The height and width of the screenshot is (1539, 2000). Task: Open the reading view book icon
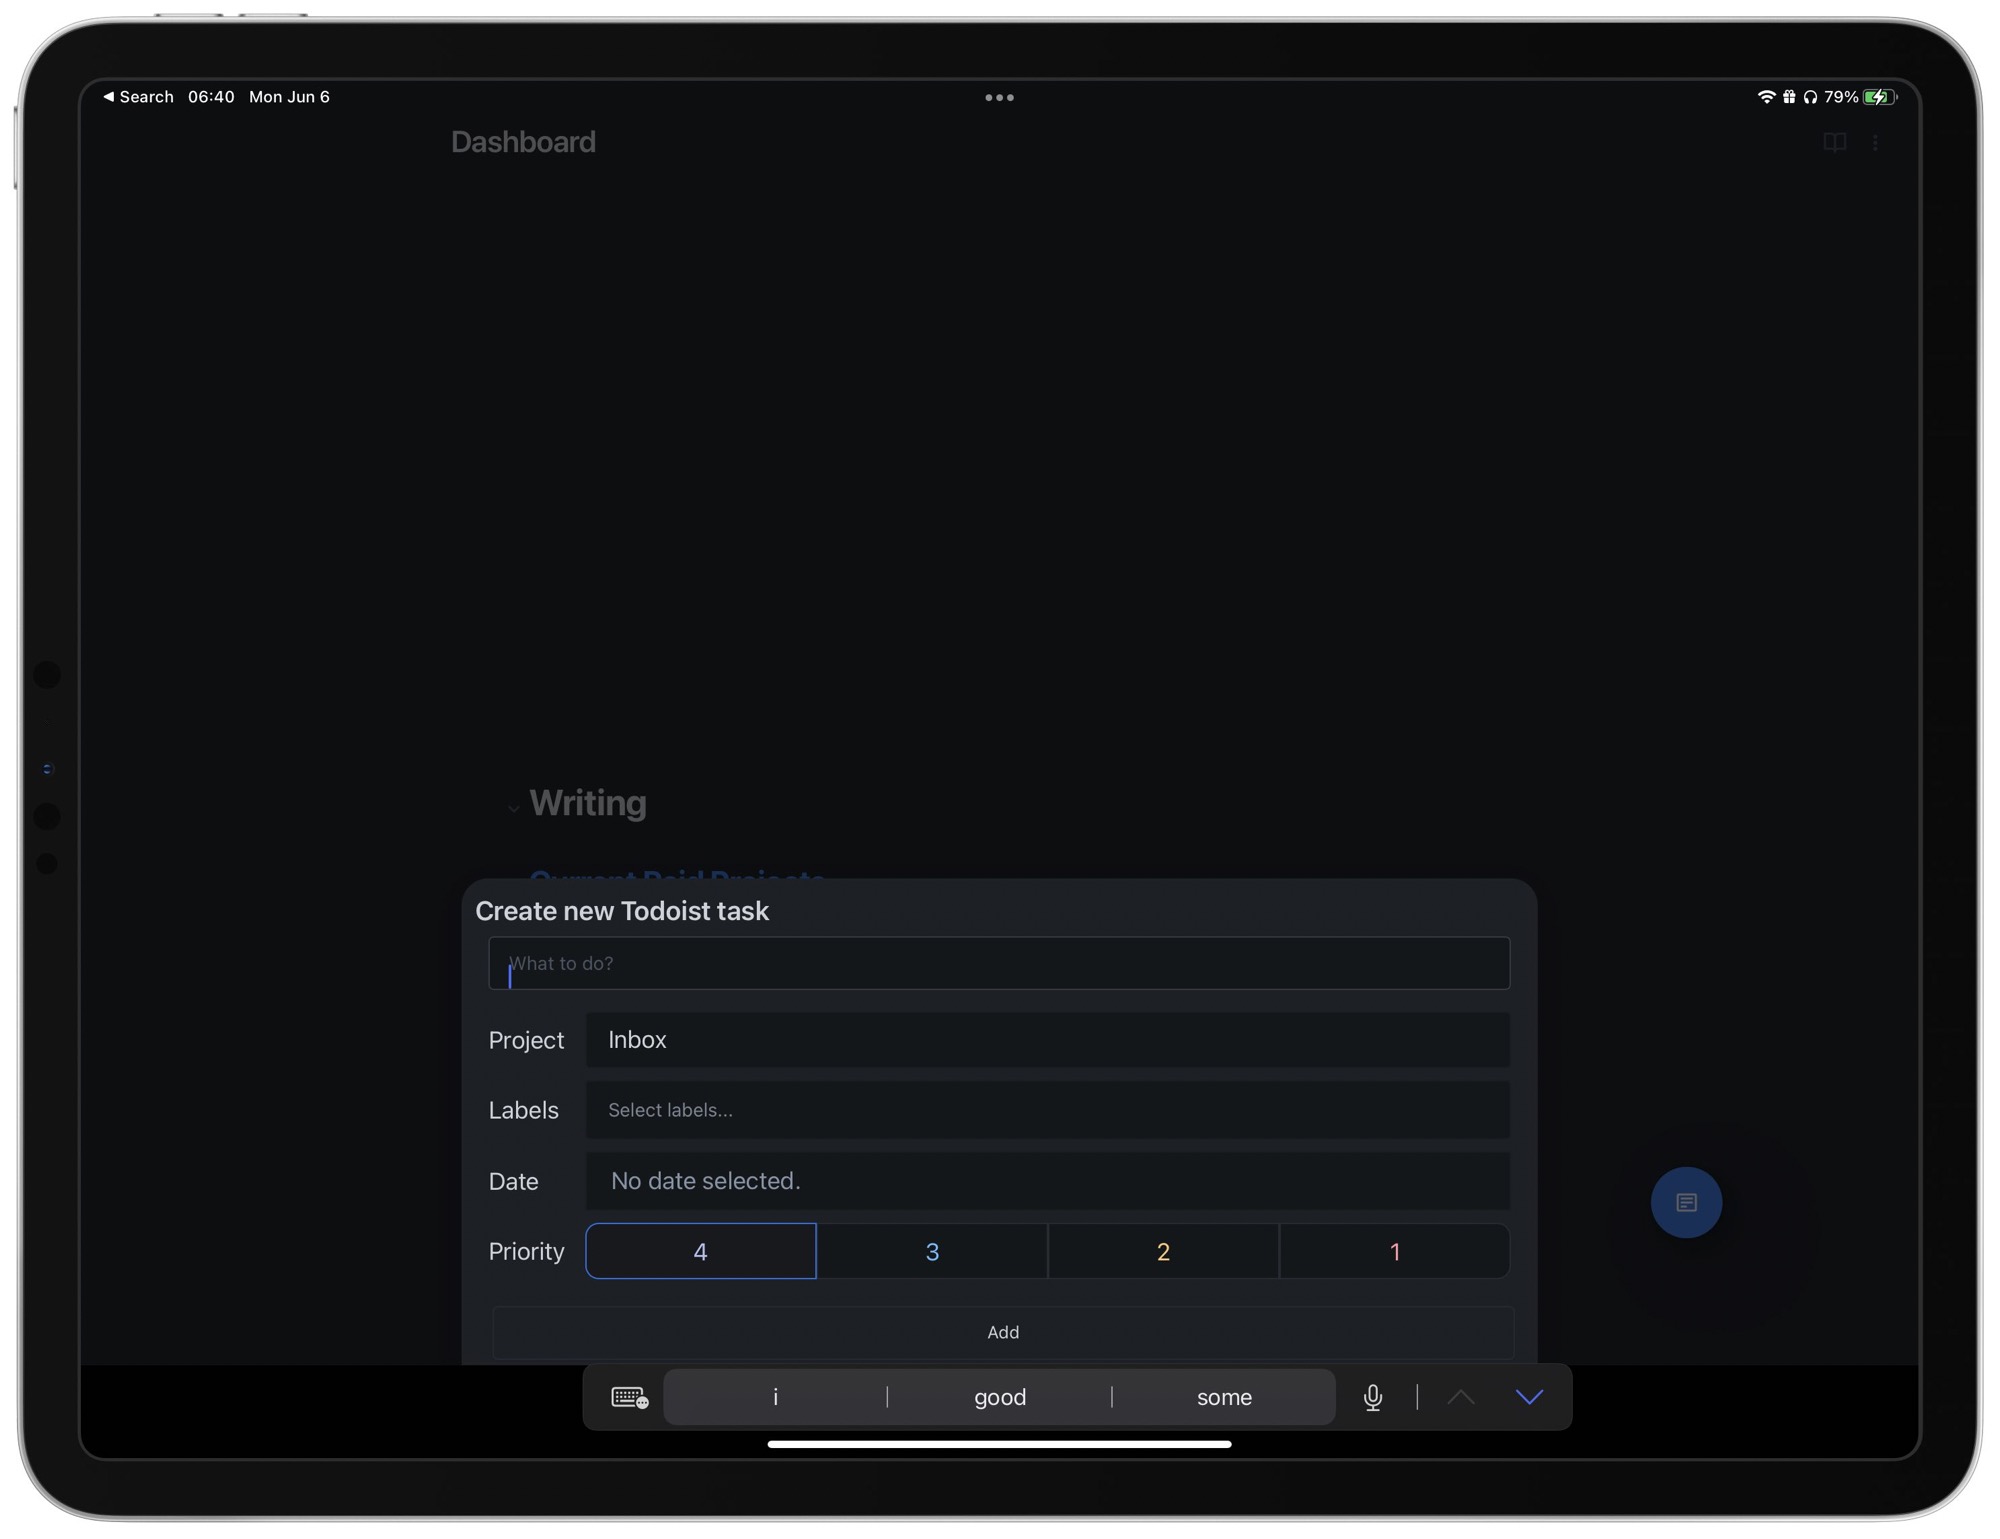point(1834,142)
